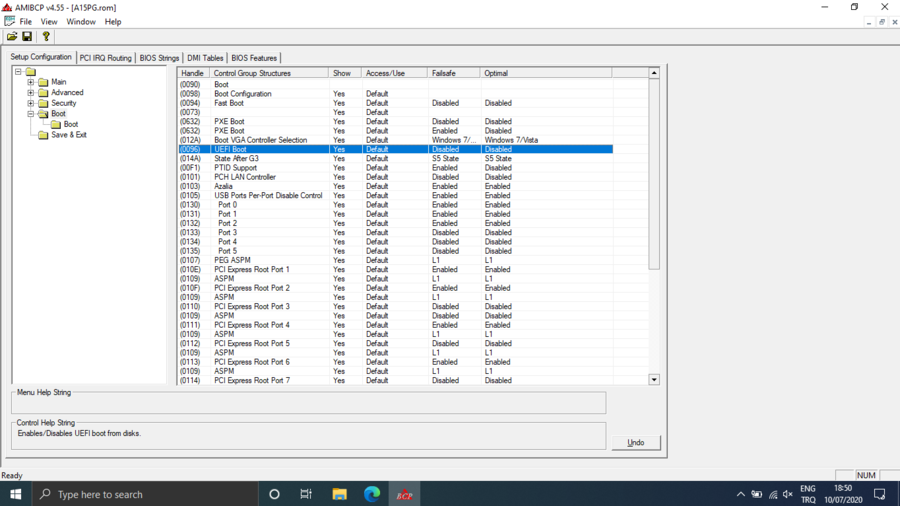The height and width of the screenshot is (506, 900).
Task: Click the AMIBCP icon in the taskbar
Action: click(404, 494)
